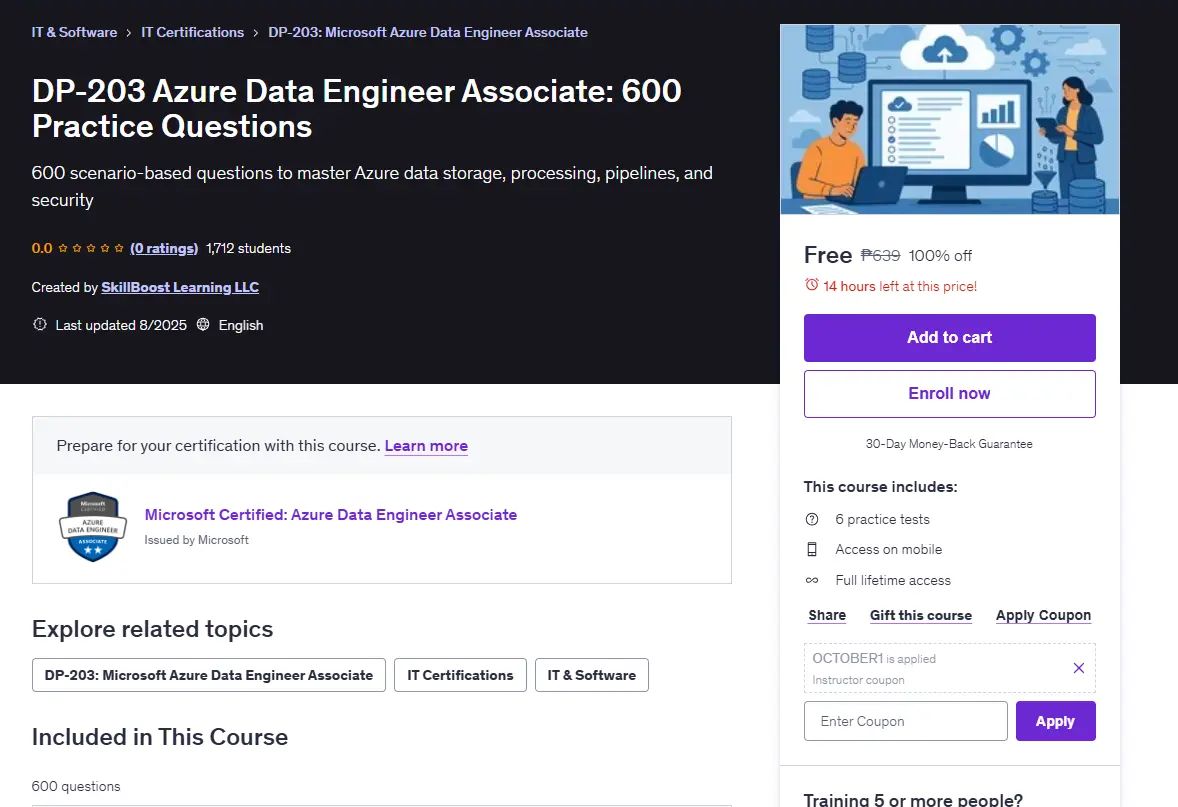Remove the OCTOBER1 applied coupon
1178x807 pixels.
(1079, 668)
